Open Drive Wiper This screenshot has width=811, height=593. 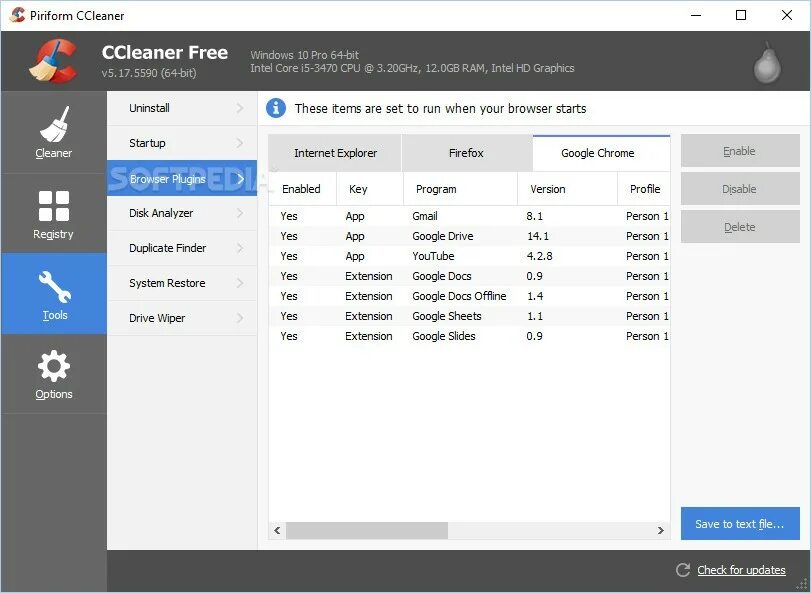coord(182,318)
